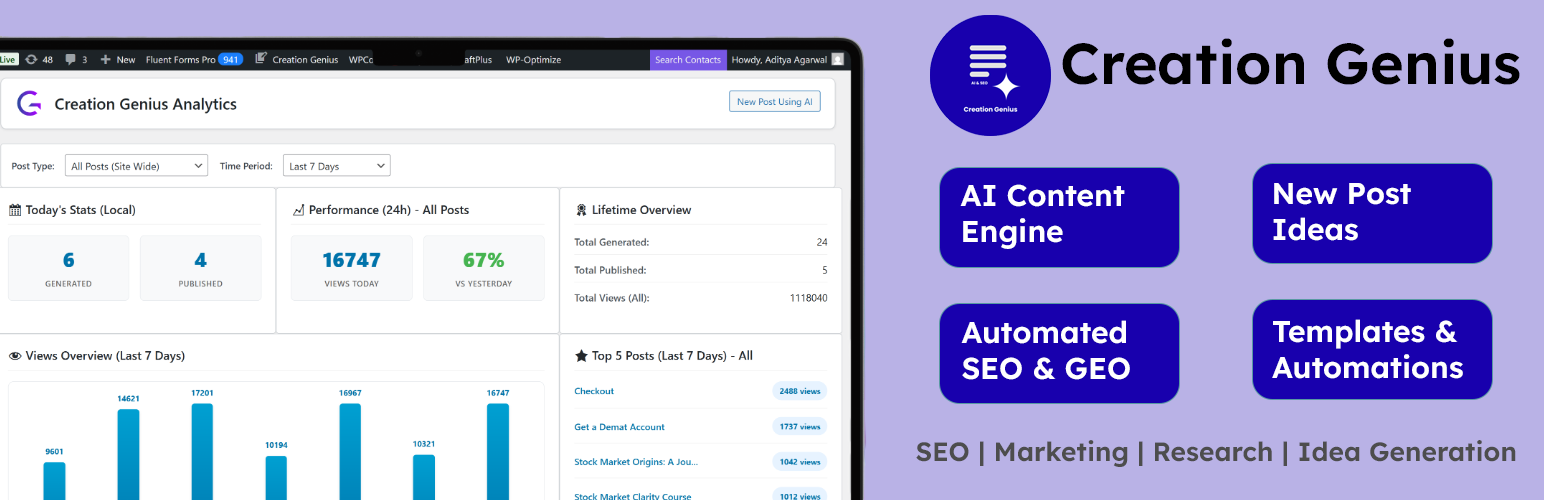Click the 67% vs Yesterday card
Image resolution: width=1544 pixels, height=500 pixels.
(484, 268)
